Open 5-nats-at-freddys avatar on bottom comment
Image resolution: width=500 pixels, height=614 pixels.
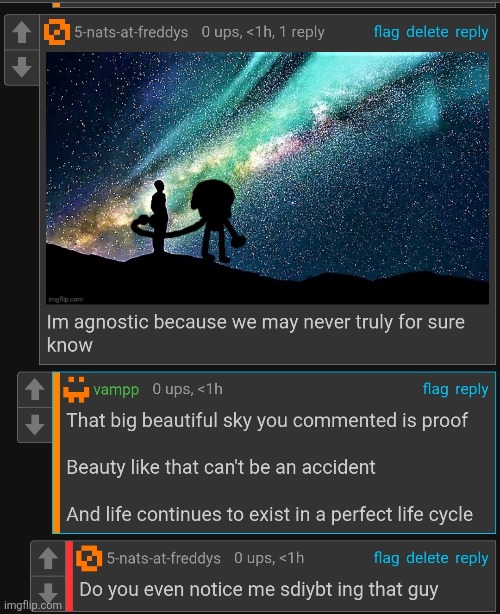pyautogui.click(x=89, y=558)
